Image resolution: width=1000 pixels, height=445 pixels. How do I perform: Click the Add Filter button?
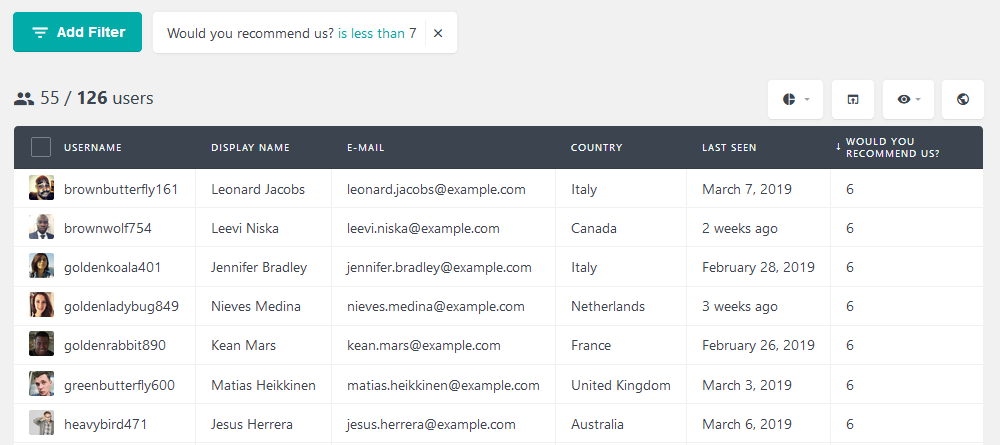click(78, 32)
